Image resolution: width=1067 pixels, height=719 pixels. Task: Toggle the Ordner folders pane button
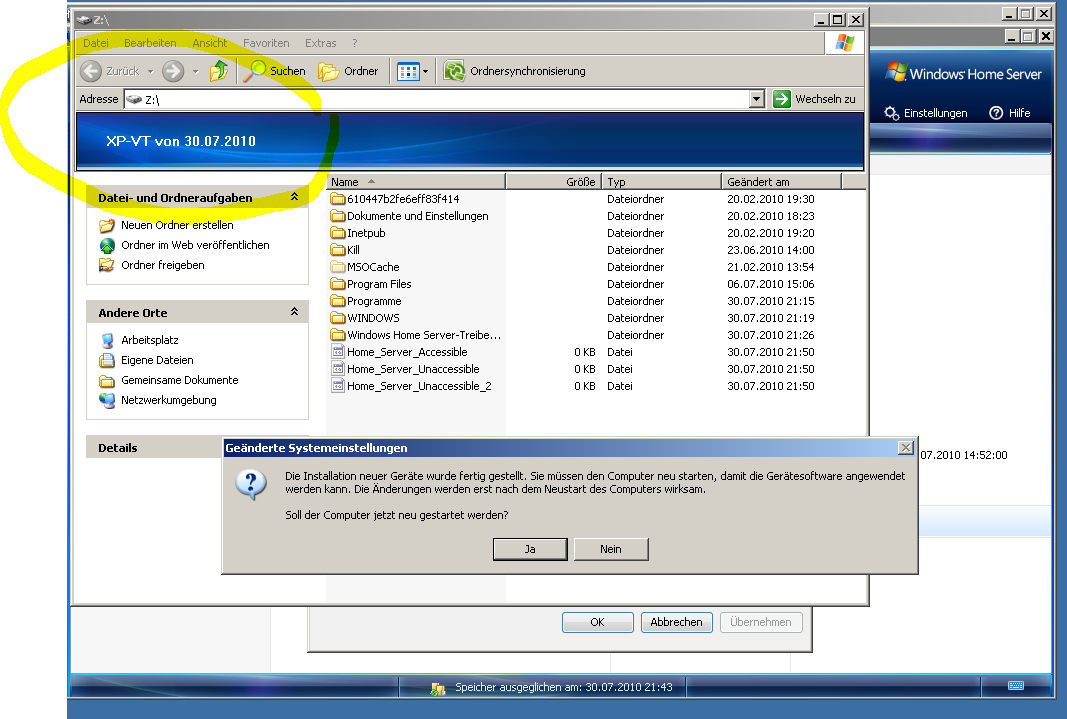tap(348, 71)
